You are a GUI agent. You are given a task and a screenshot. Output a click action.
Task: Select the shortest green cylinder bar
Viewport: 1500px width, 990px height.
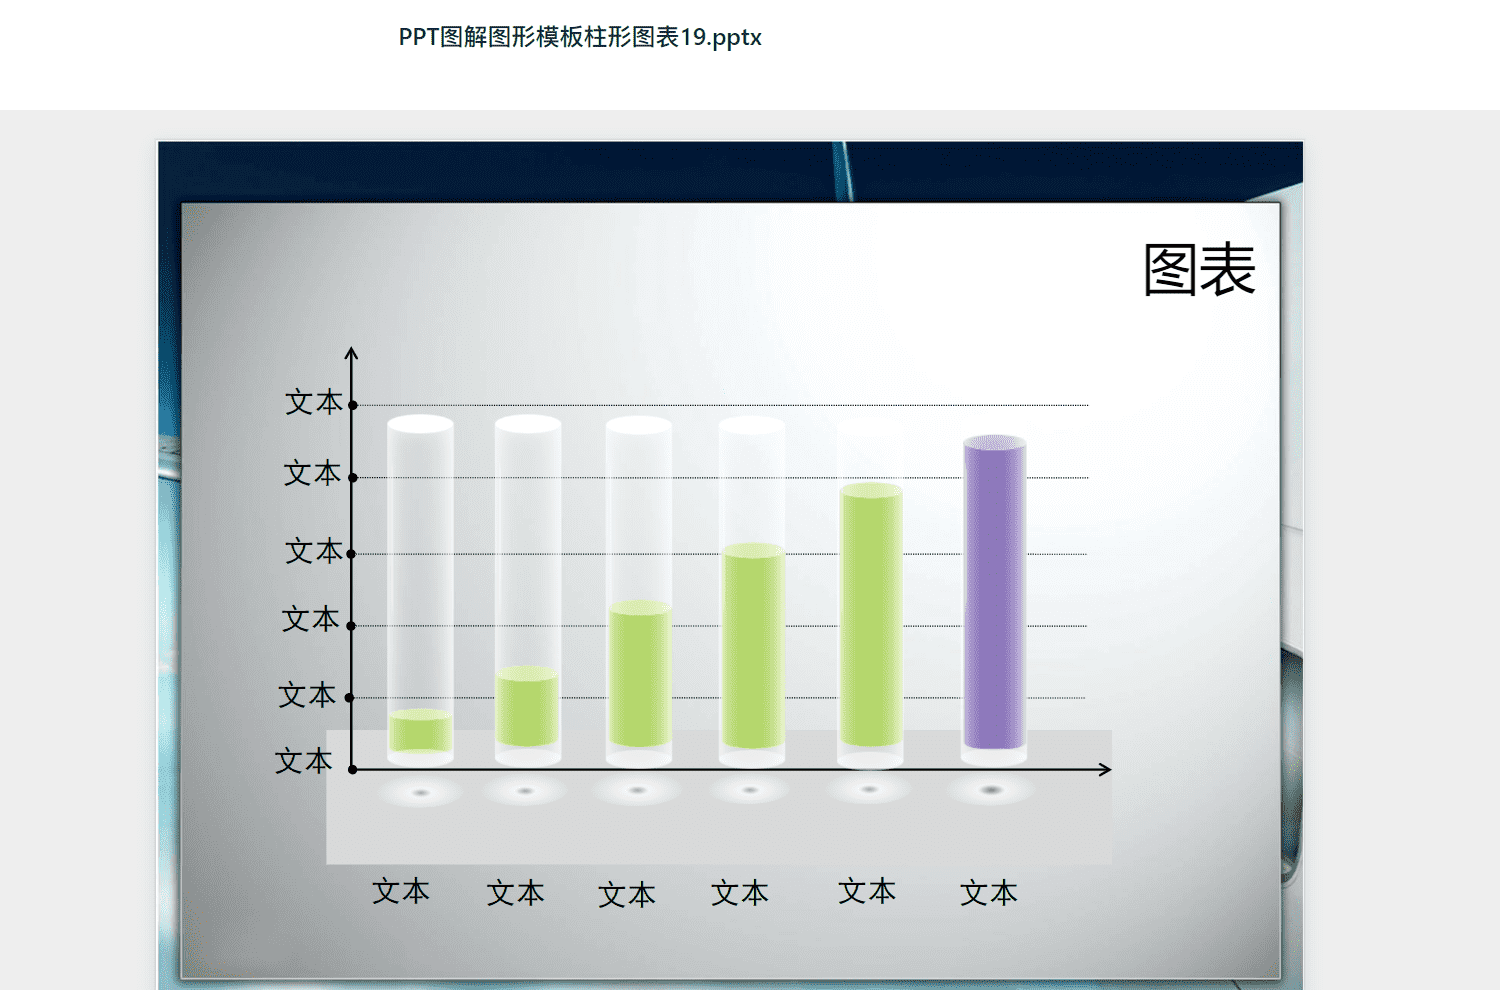click(x=420, y=731)
